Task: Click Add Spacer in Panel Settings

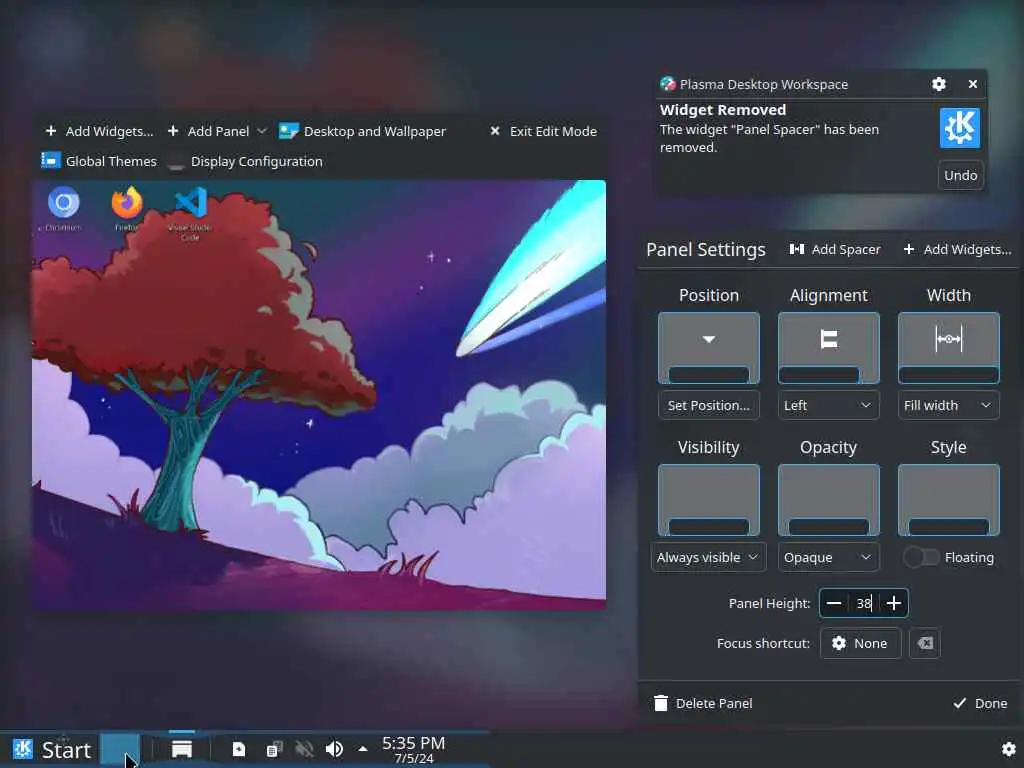Action: click(x=835, y=249)
